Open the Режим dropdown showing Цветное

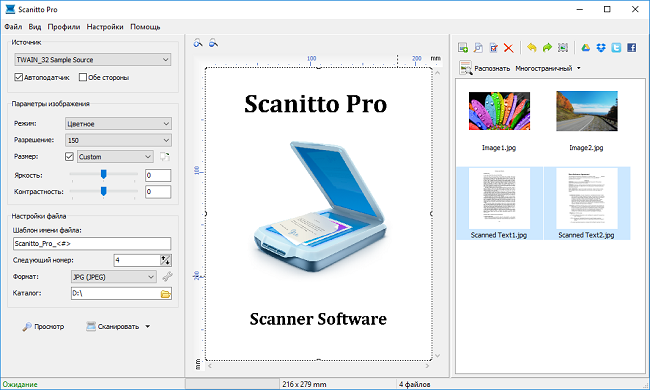[118, 124]
